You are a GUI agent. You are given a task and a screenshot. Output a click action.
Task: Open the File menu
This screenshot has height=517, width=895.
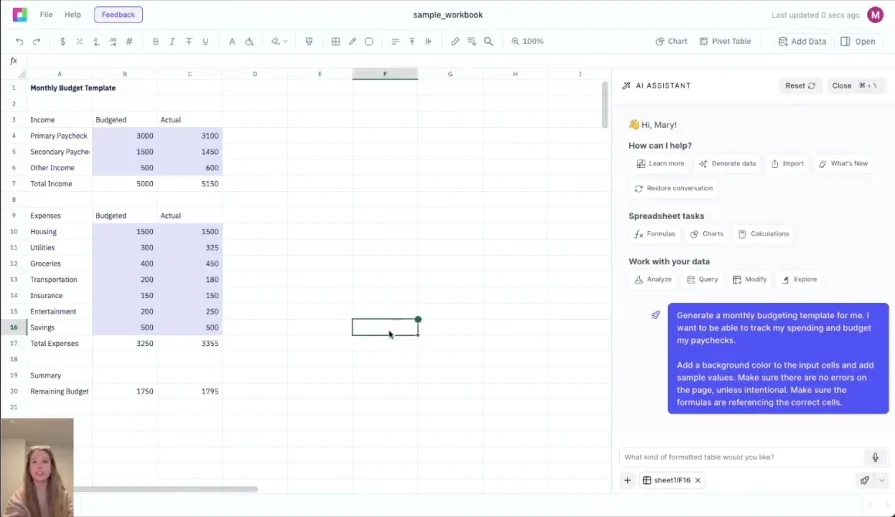coord(46,15)
